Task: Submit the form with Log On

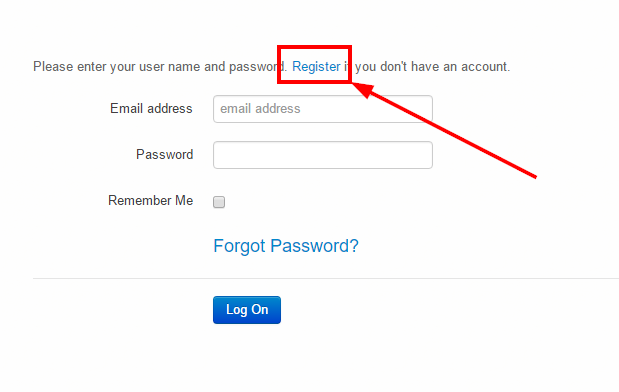Action: (x=247, y=310)
